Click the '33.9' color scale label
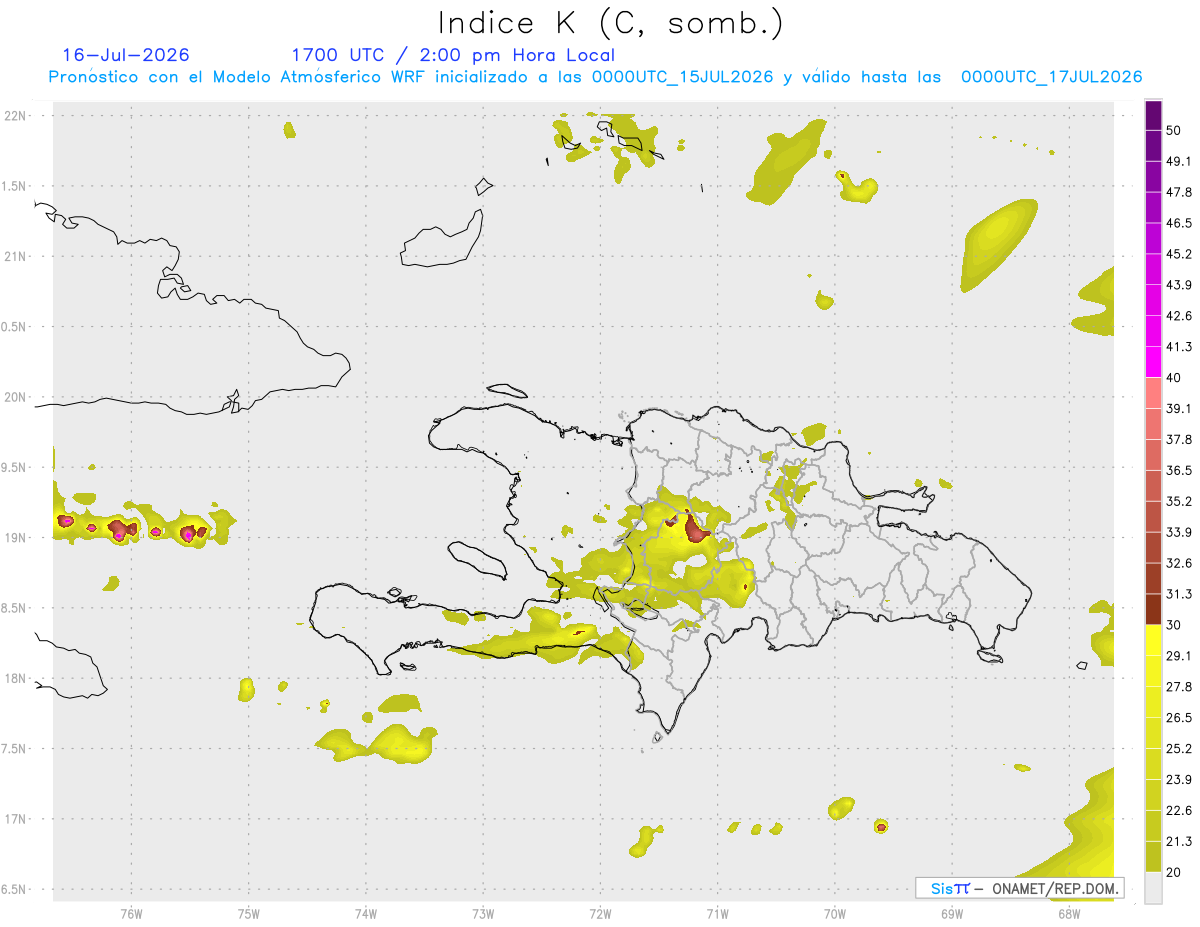 click(x=1179, y=532)
